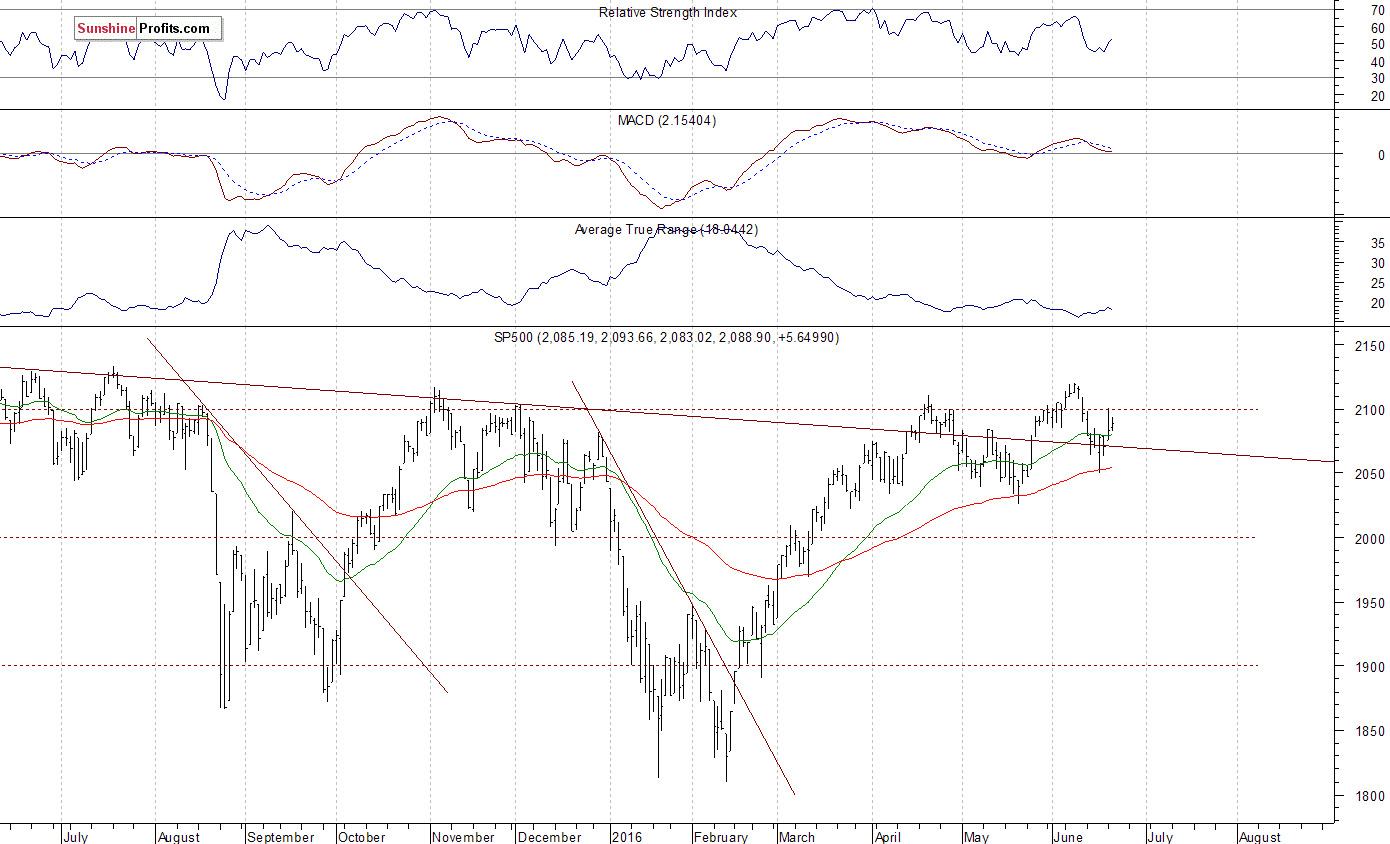Viewport: 1390px width, 844px height.
Task: Click the March month label
Action: coord(797,837)
